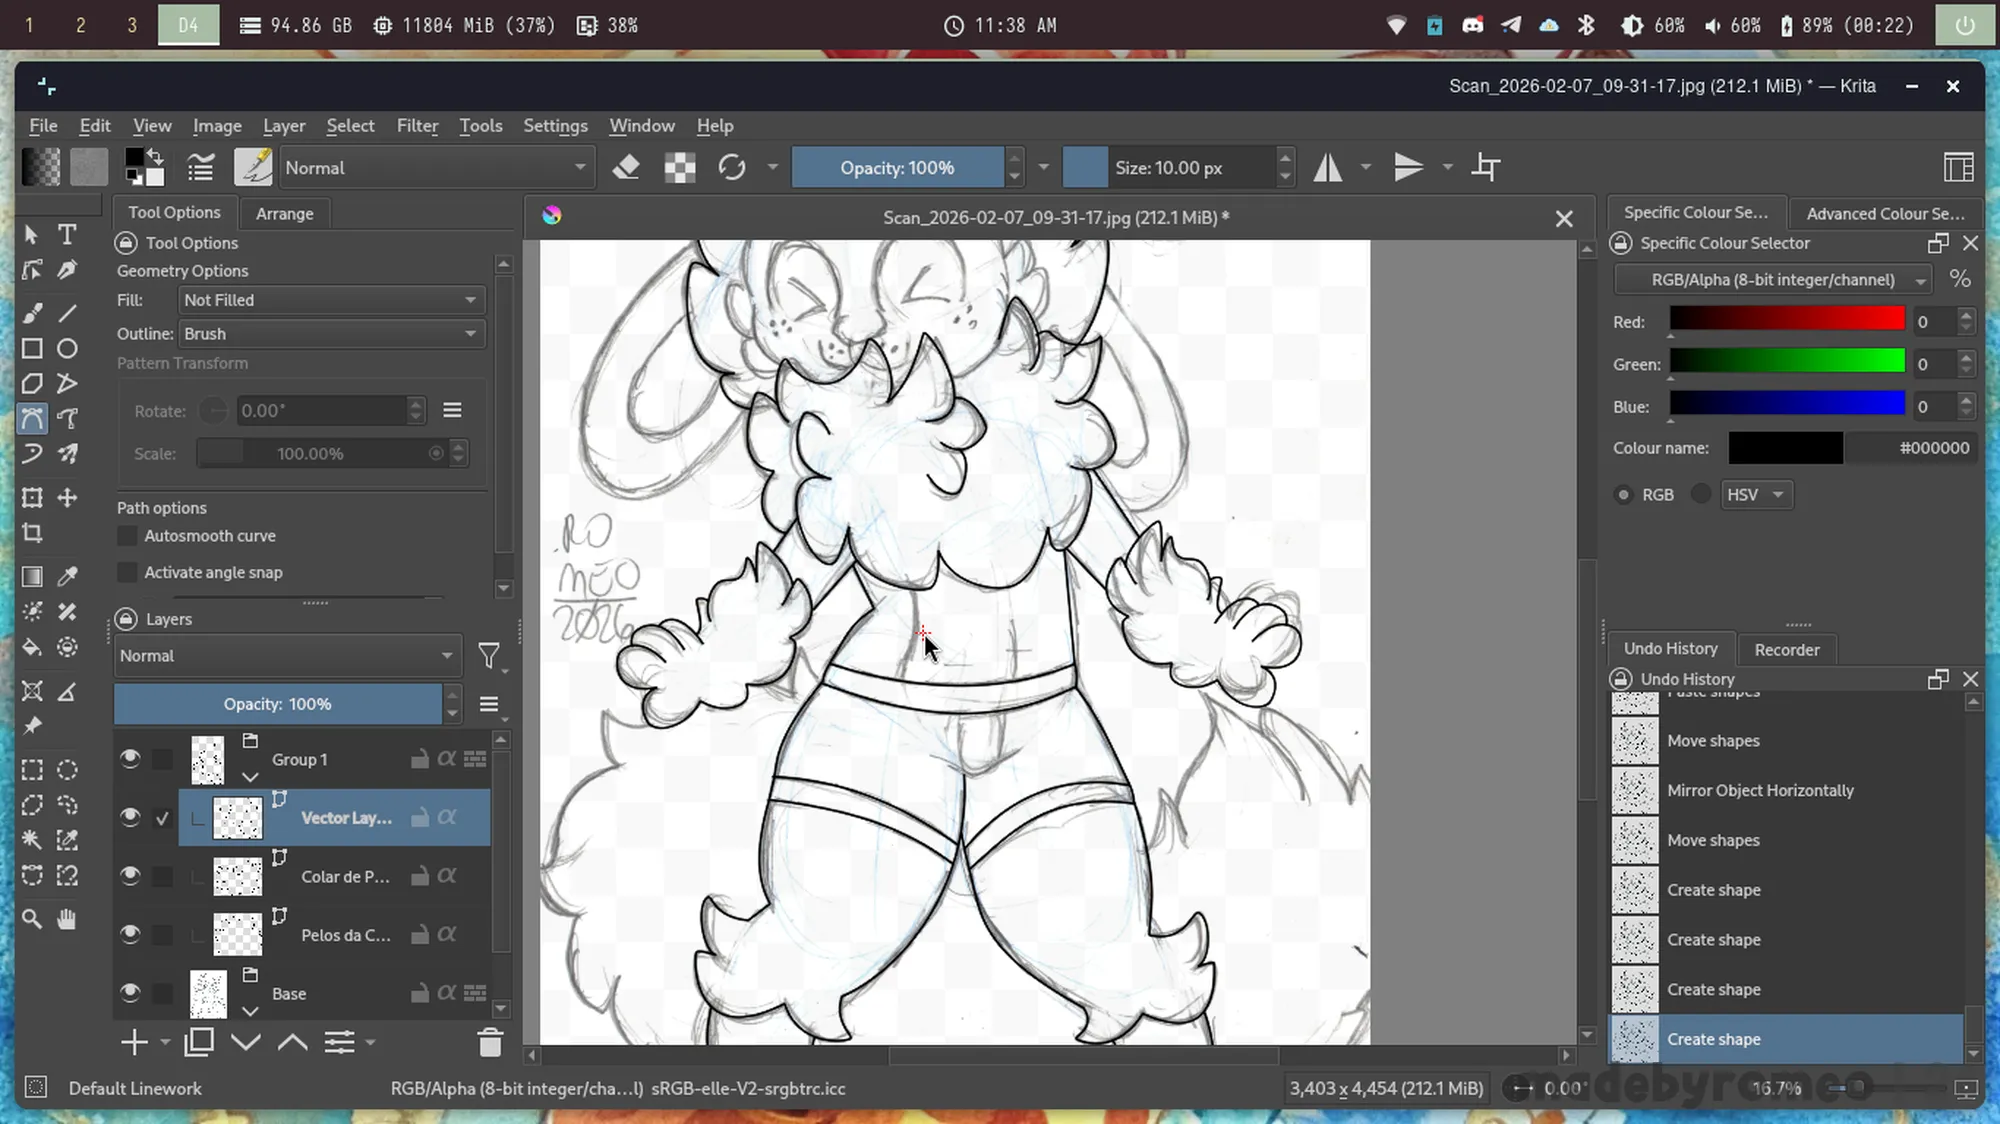Activate the Zoom magnifier tool
The width and height of the screenshot is (2000, 1124).
coord(32,919)
